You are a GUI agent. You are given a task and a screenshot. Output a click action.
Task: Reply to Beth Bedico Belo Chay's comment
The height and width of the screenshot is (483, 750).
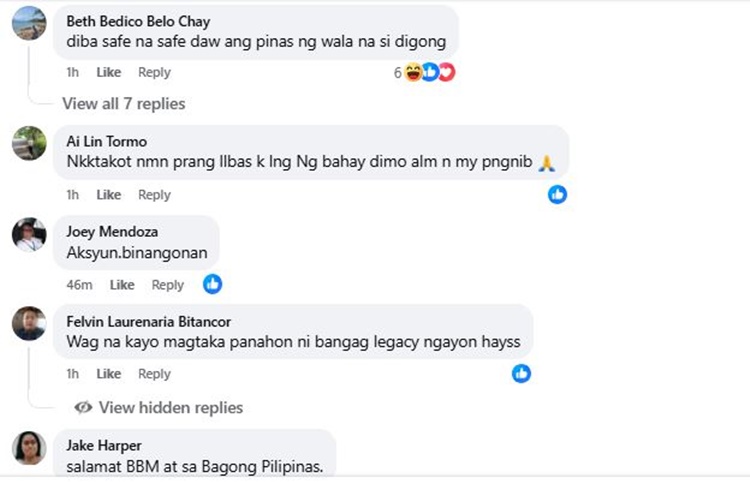pyautogui.click(x=154, y=72)
